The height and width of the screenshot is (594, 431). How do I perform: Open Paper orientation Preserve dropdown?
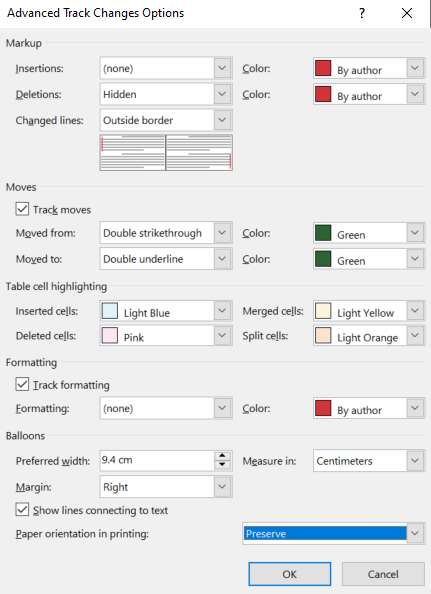click(x=333, y=533)
